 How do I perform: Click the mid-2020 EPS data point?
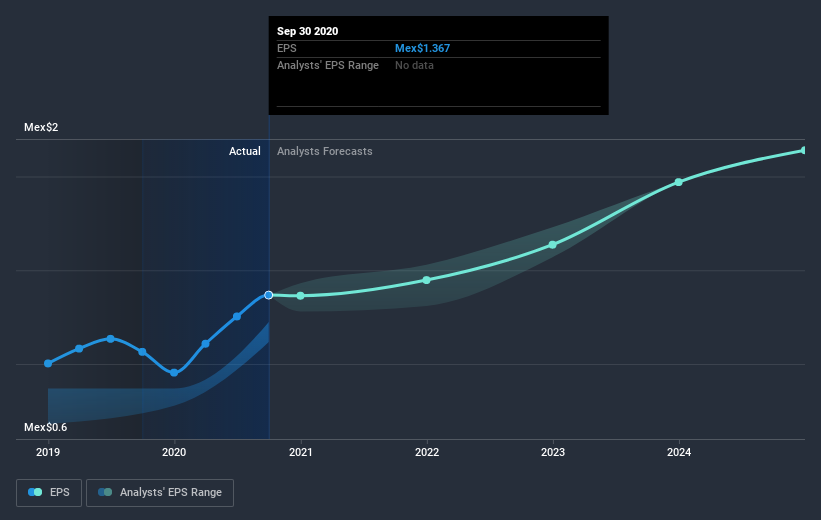237,316
